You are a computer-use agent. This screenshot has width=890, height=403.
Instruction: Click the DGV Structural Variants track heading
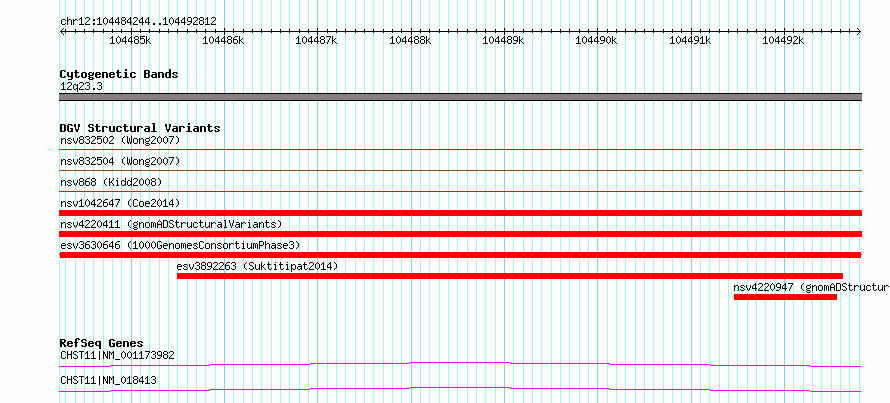140,128
